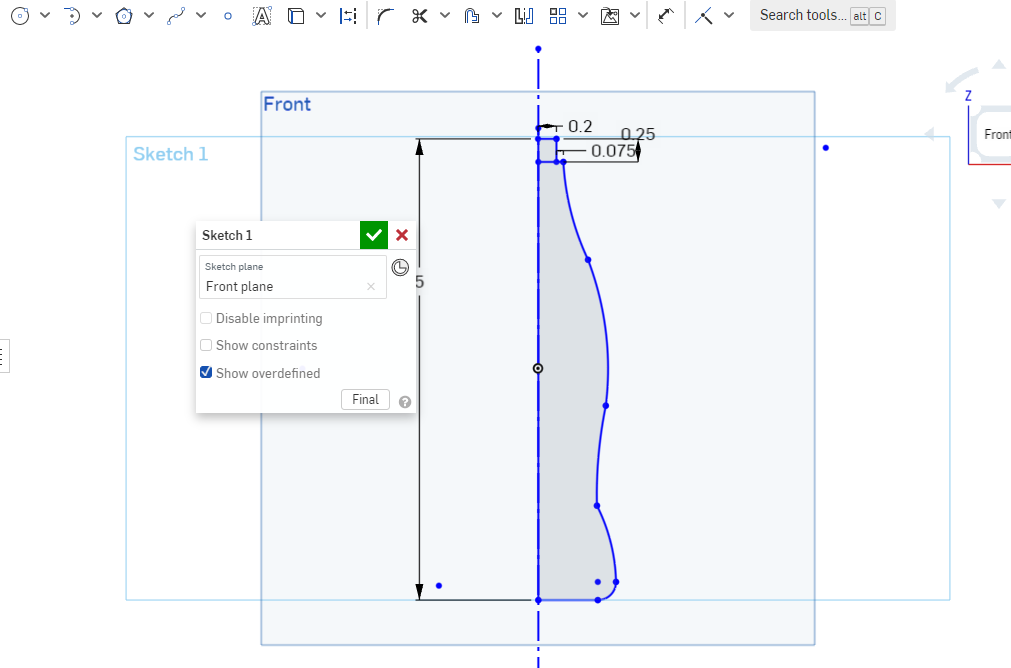Image resolution: width=1011 pixels, height=668 pixels.
Task: Open the Sketch Text tool
Action: (262, 15)
